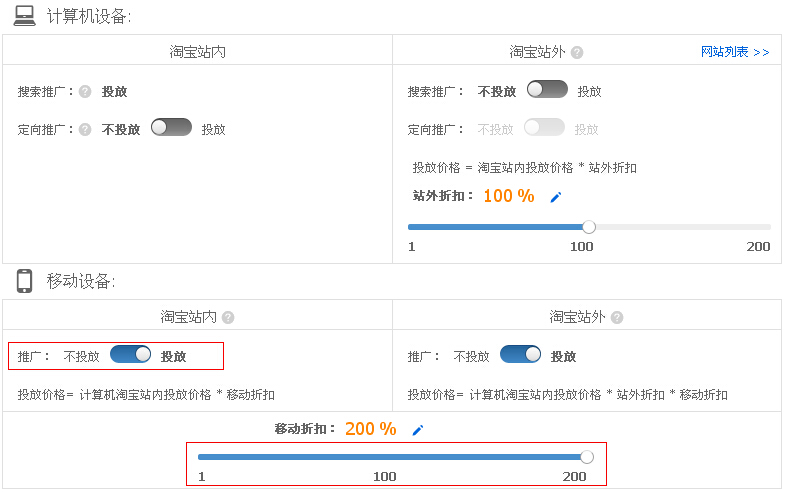Click 投放 label next to mobile 淘宝站外 switch

click(x=563, y=356)
